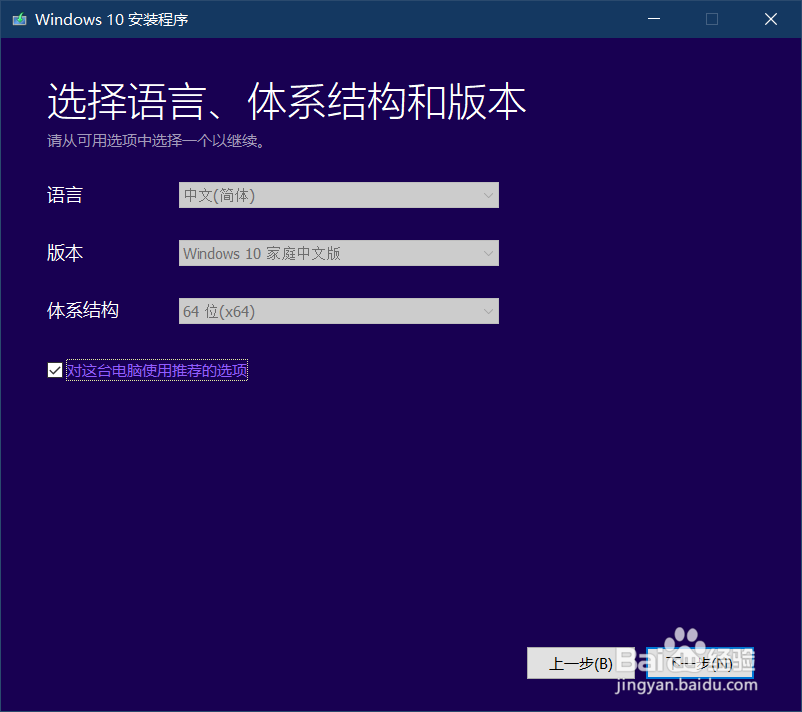Click the 下一步(N) next button
This screenshot has width=802, height=712.
700,663
